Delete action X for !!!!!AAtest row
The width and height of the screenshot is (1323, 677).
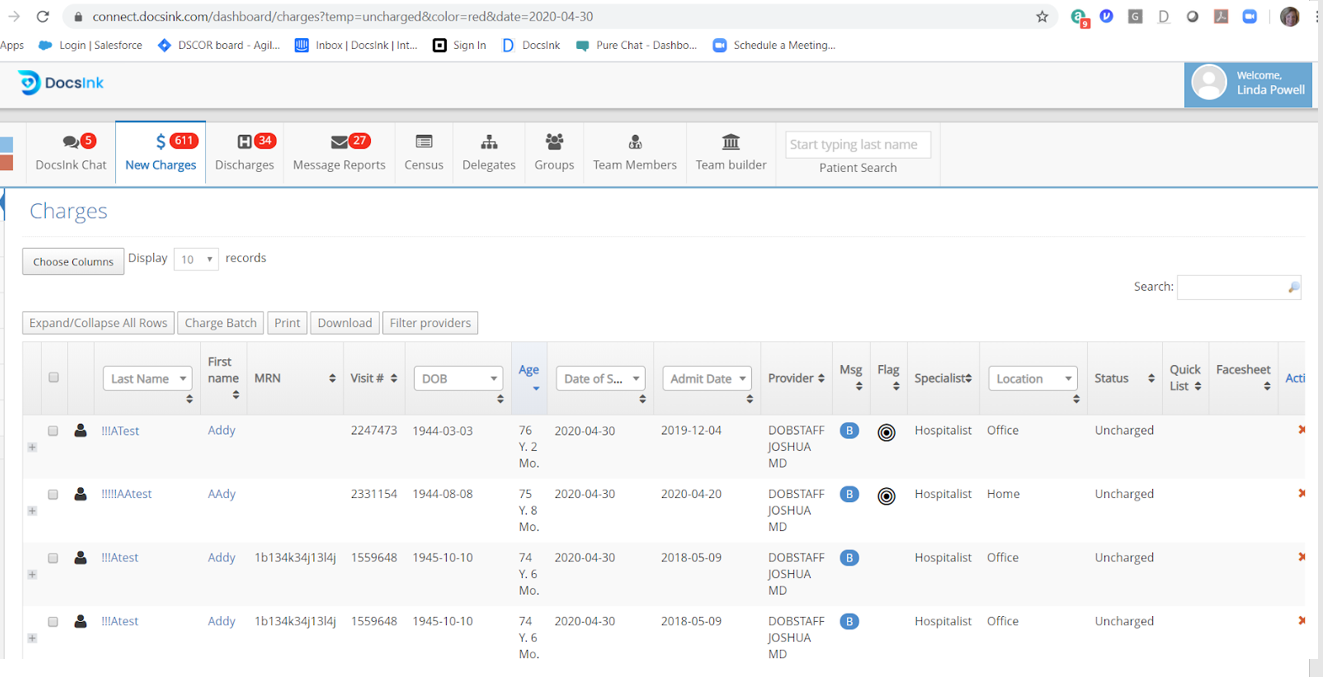click(1301, 493)
